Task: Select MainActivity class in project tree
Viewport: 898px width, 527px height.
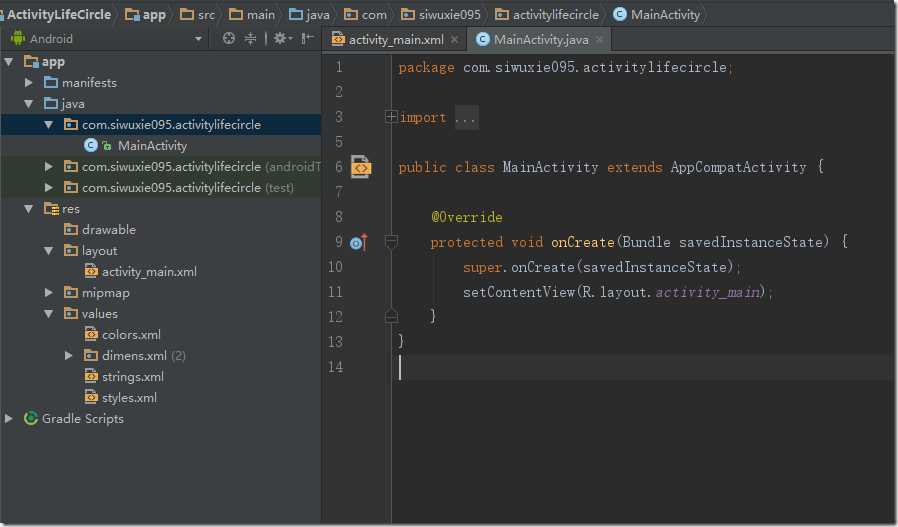Action: (152, 145)
